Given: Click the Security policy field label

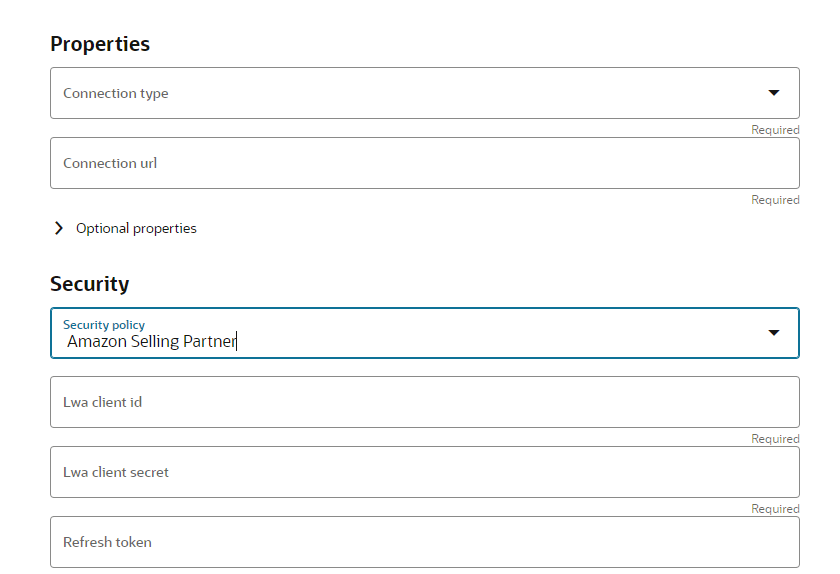Looking at the screenshot, I should click(104, 325).
